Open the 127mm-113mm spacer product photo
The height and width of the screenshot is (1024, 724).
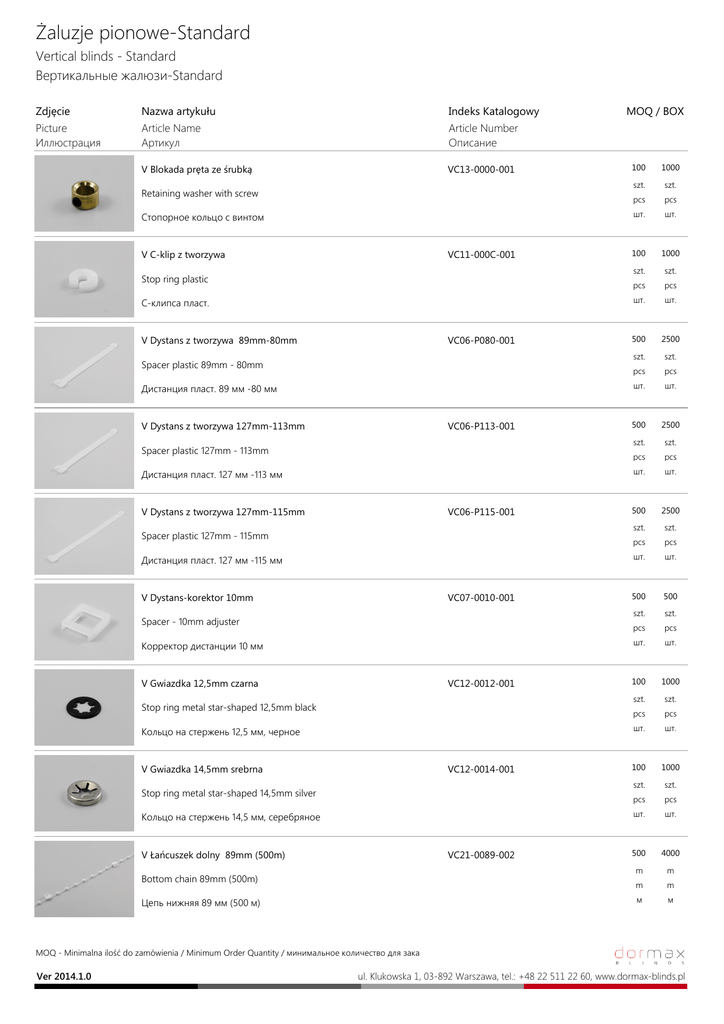84,451
